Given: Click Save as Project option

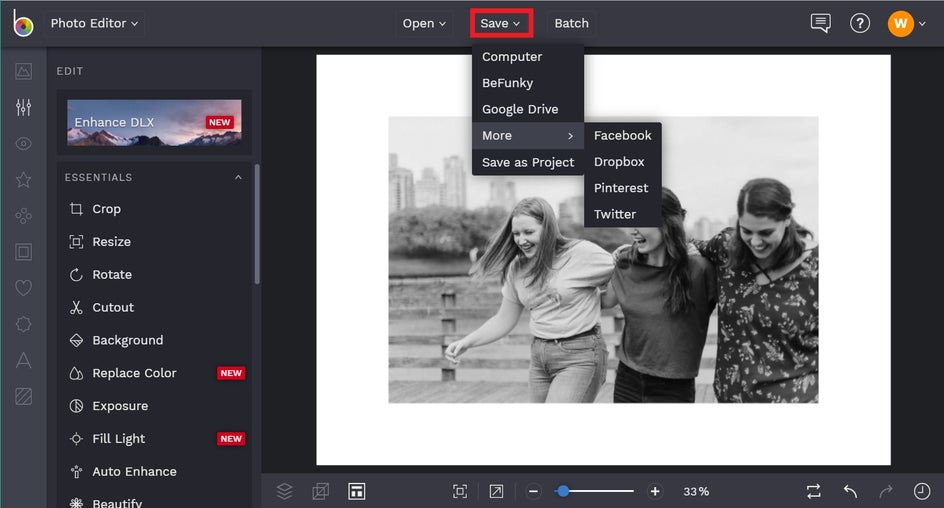Looking at the screenshot, I should point(528,162).
